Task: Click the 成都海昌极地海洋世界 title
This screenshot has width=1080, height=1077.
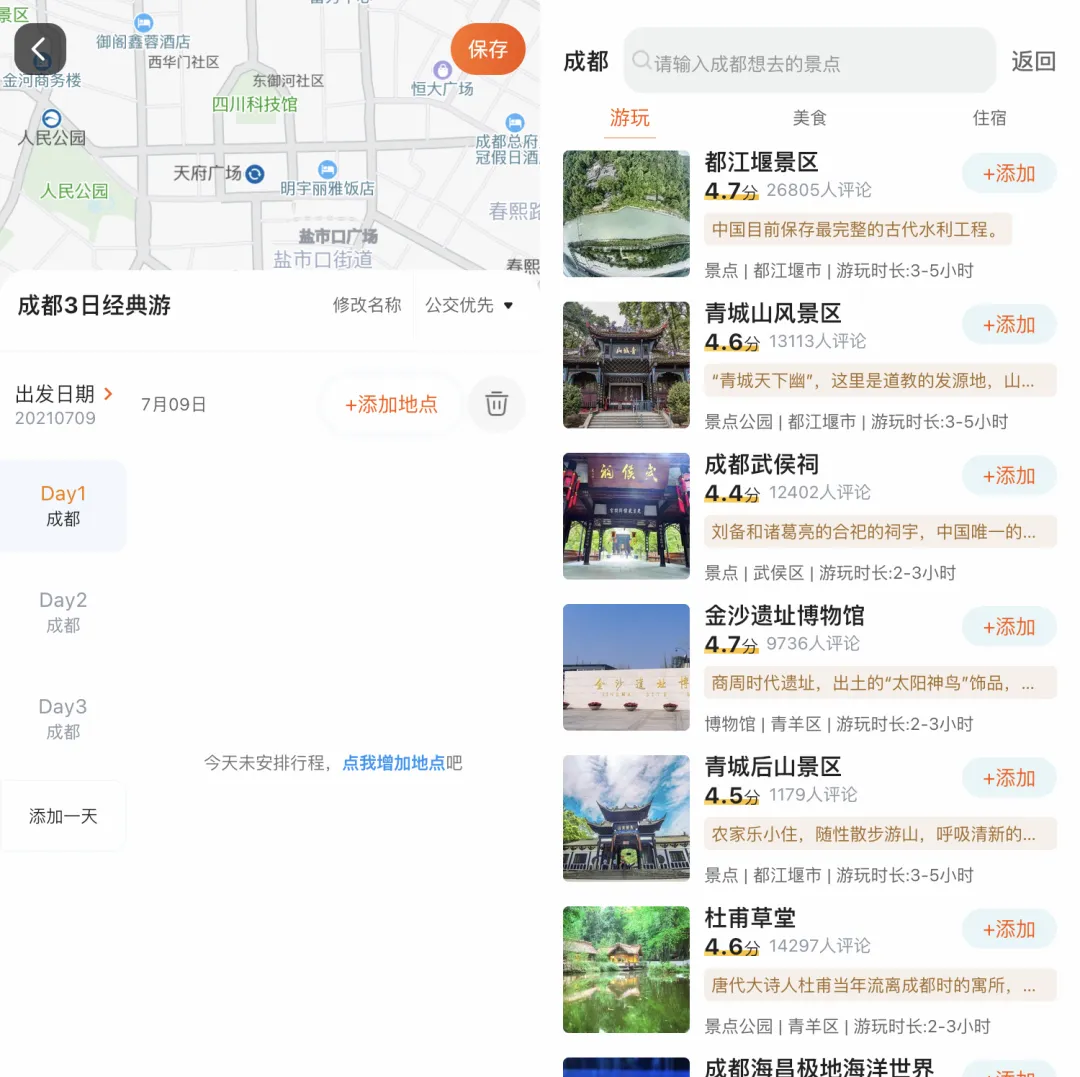Action: [x=818, y=1067]
